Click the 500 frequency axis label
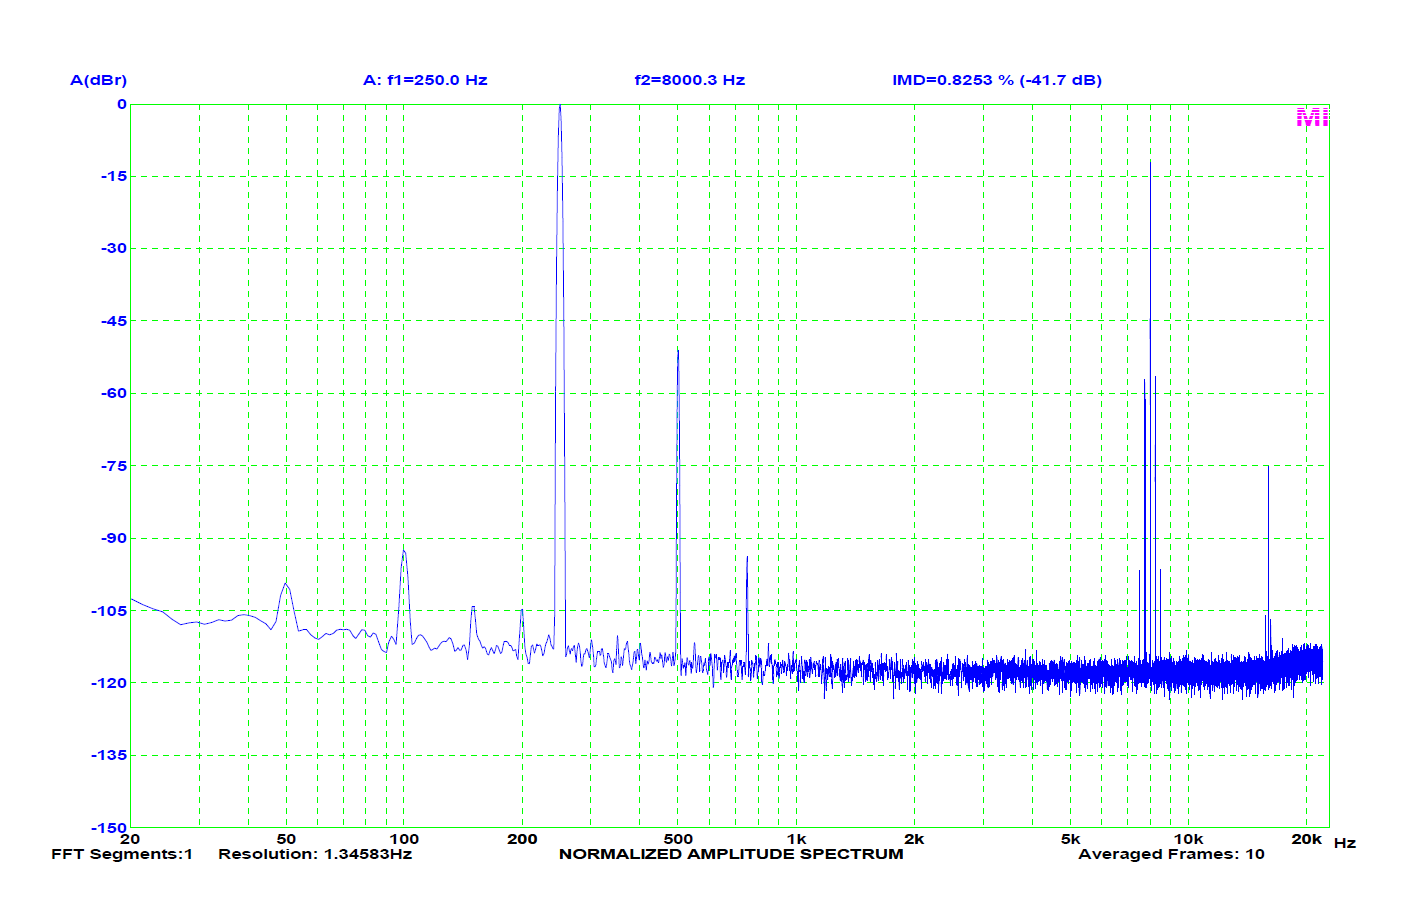1407x910 pixels. point(678,839)
